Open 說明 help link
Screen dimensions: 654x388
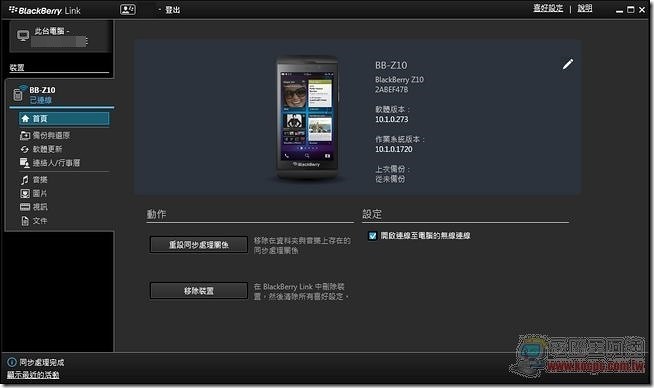point(585,8)
